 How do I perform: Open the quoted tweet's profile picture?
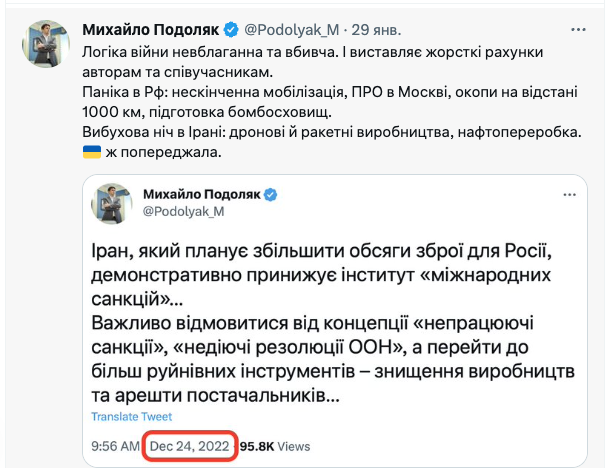tap(112, 203)
